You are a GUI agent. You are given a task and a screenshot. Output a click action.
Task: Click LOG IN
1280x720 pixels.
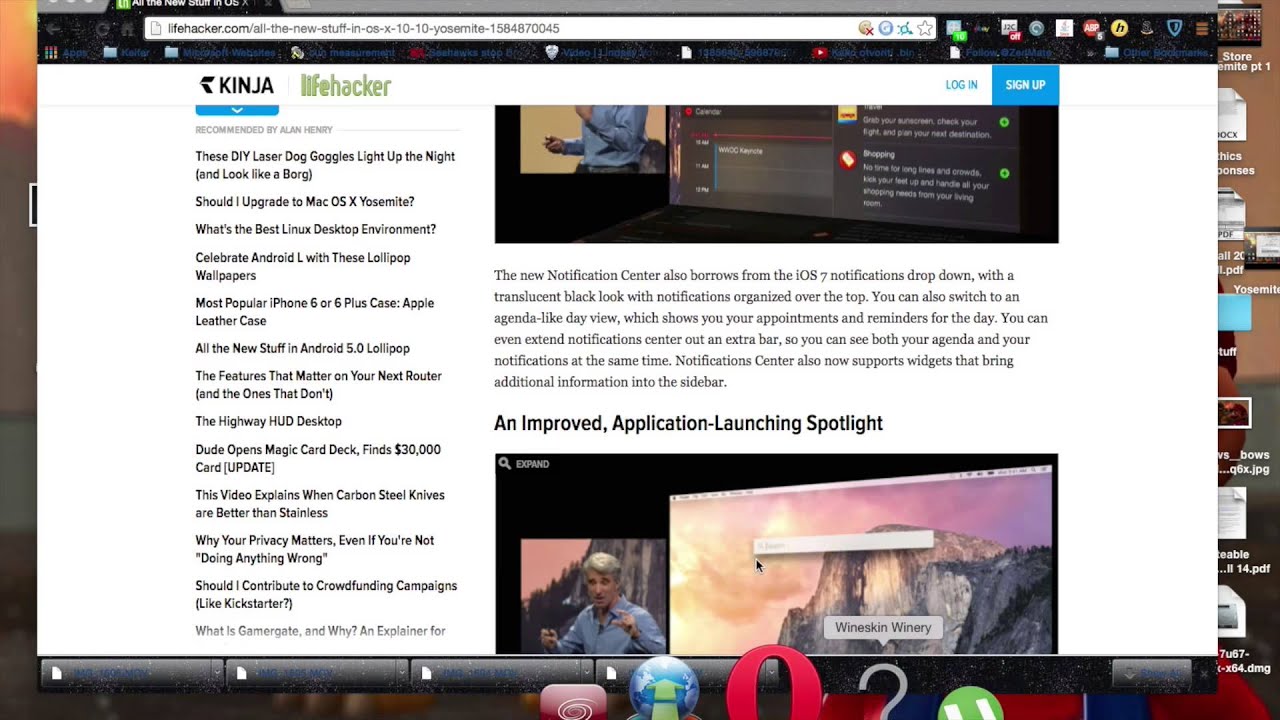961,85
